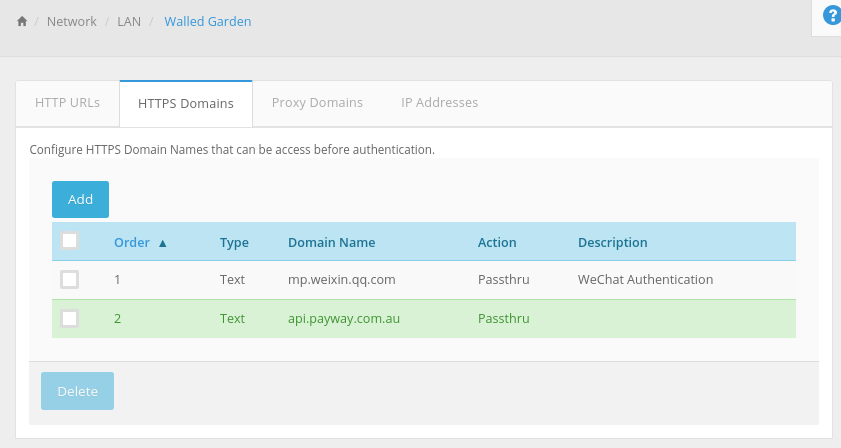Click the Delete button
Viewport: 841px width, 448px height.
[x=77, y=391]
